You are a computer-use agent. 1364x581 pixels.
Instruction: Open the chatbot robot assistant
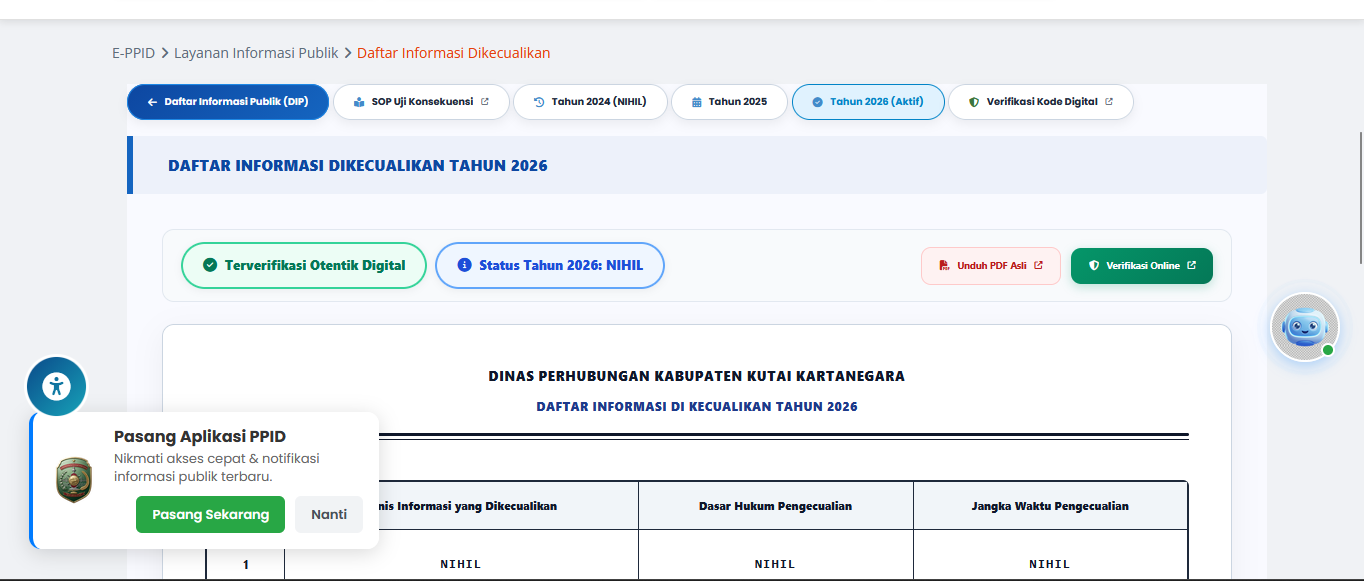point(1304,326)
